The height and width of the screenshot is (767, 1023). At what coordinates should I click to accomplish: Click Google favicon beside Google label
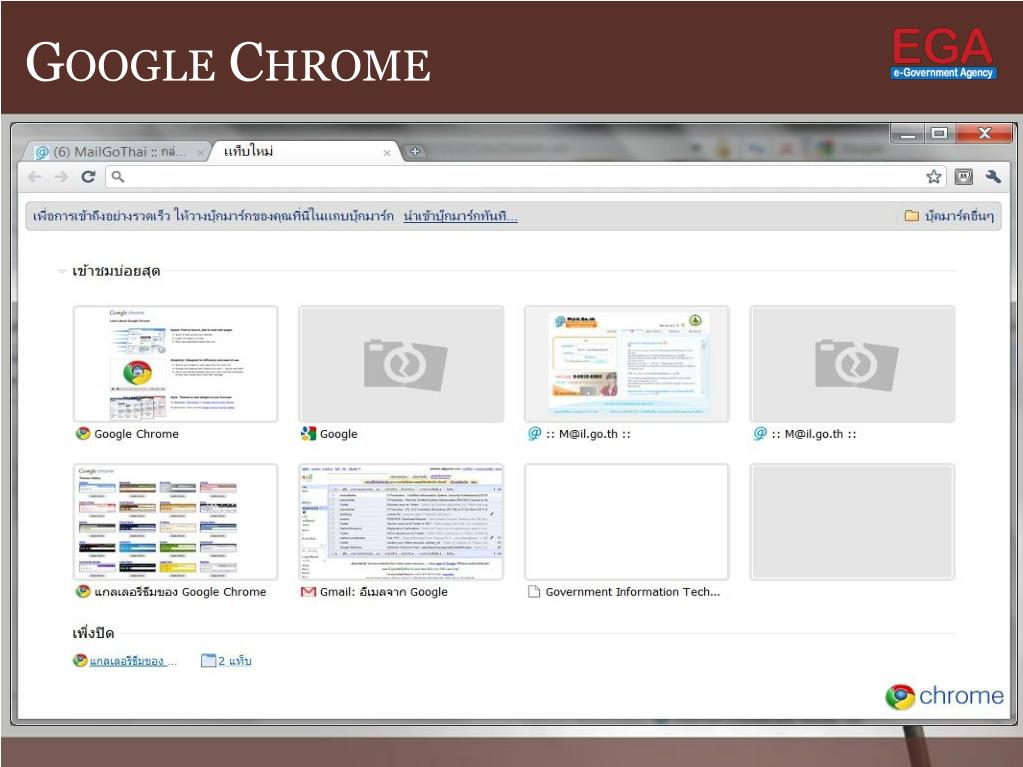coord(308,433)
